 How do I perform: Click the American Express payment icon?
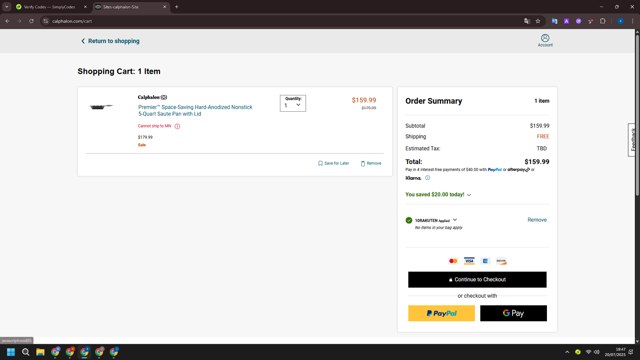pos(485,261)
